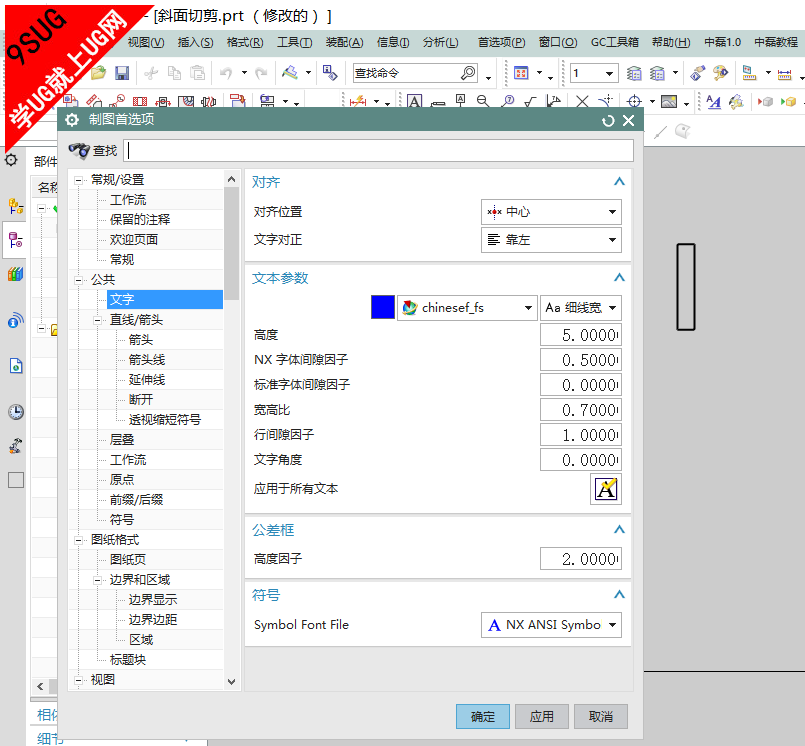Click the color palette edit display icon
The image size is (805, 746).
coord(720,73)
